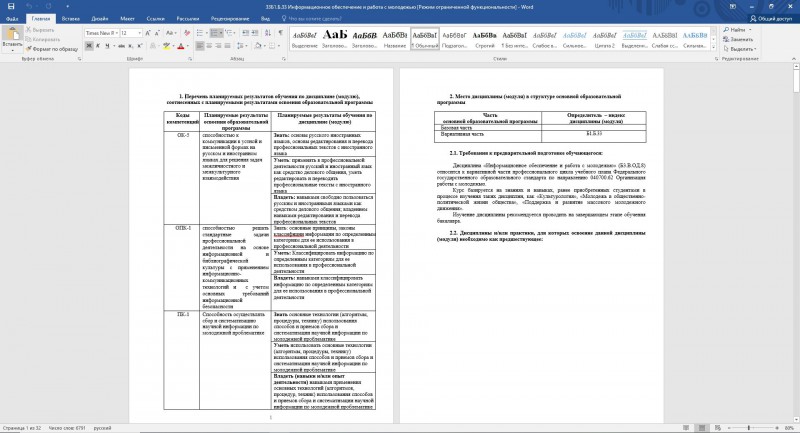This screenshot has width=800, height=433.
Task: Click Найти (Find) button
Action: [x=737, y=30]
